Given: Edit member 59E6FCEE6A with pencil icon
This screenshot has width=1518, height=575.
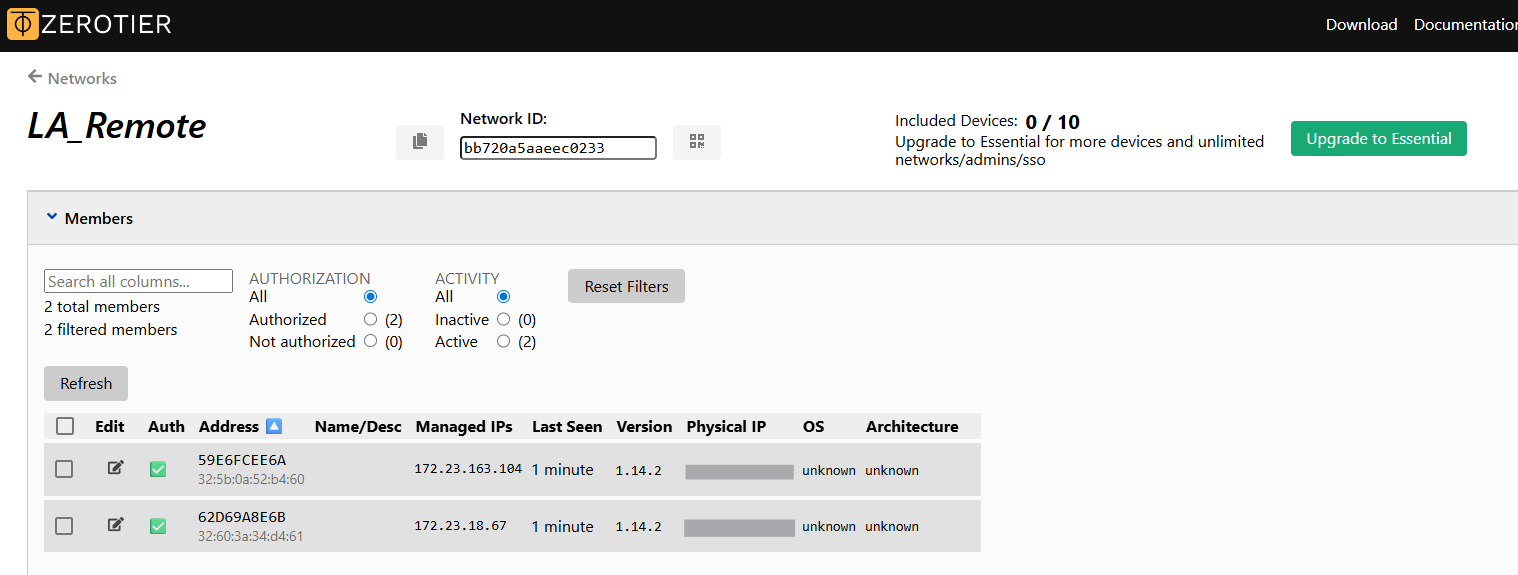Looking at the screenshot, I should [116, 468].
